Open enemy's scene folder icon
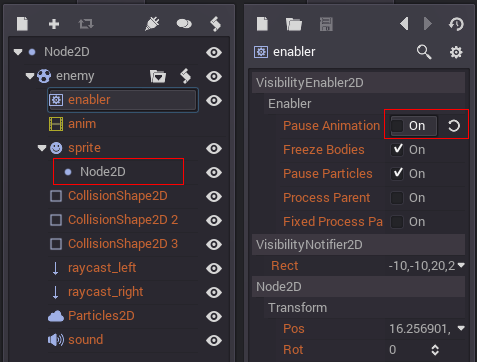Image resolution: width=477 pixels, height=362 pixels. 158,76
